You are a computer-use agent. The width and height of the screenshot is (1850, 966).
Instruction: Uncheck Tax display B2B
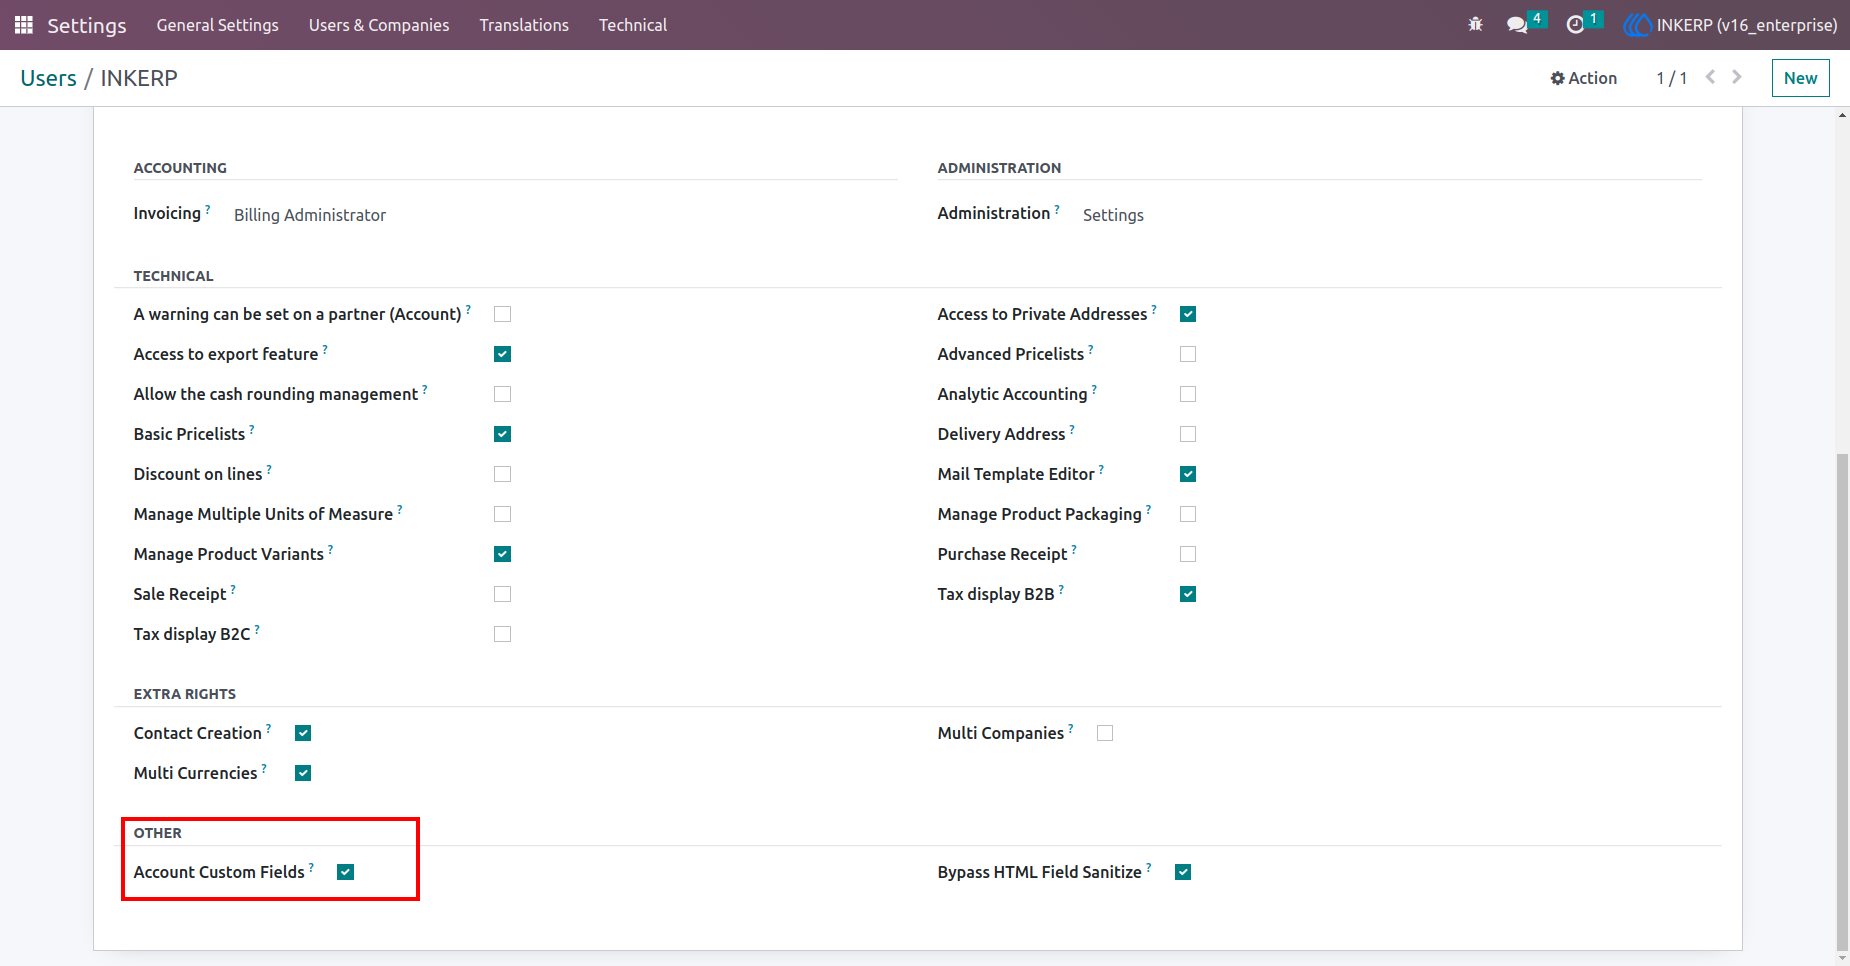1188,594
